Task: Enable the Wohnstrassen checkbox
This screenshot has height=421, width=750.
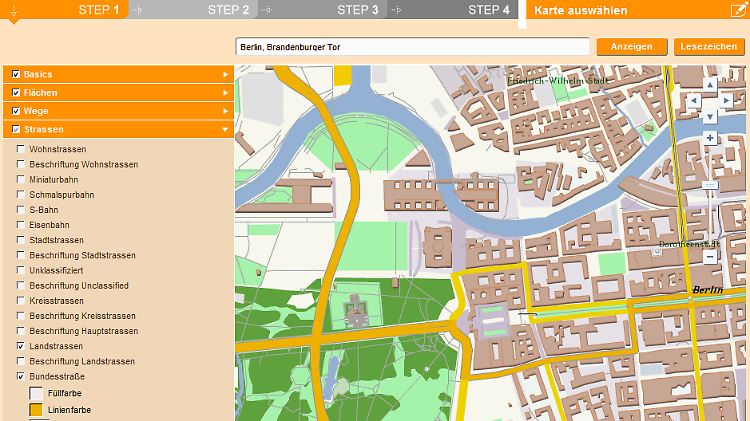Action: click(20, 149)
